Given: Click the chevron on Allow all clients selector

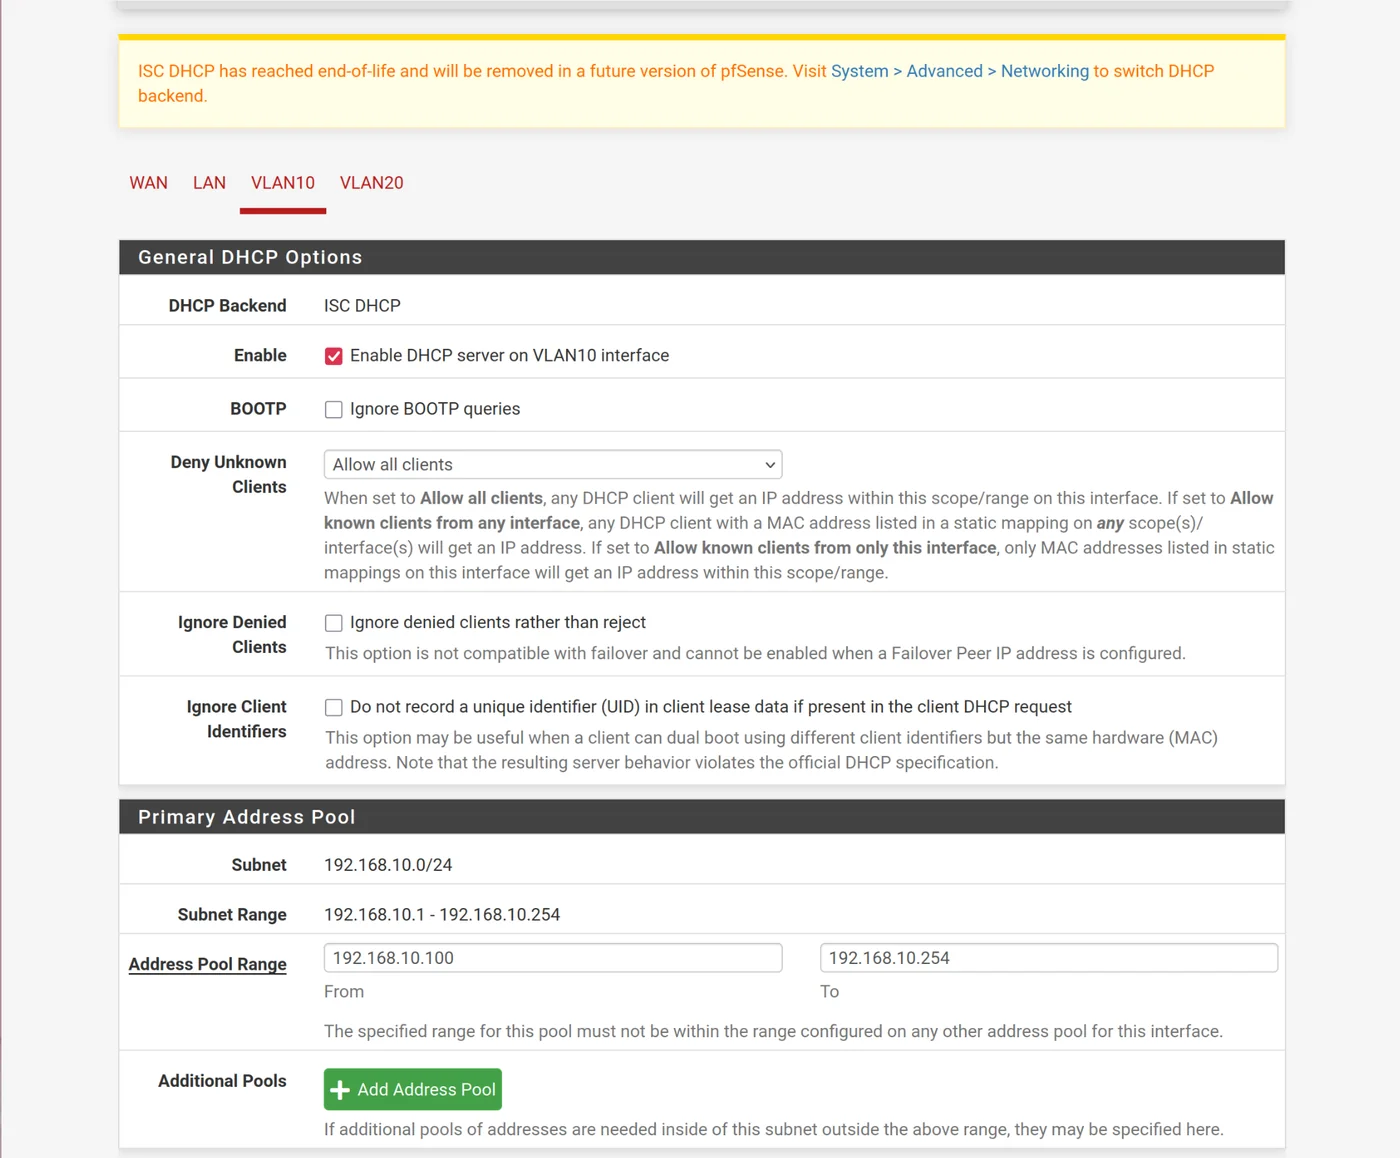Looking at the screenshot, I should [x=769, y=464].
